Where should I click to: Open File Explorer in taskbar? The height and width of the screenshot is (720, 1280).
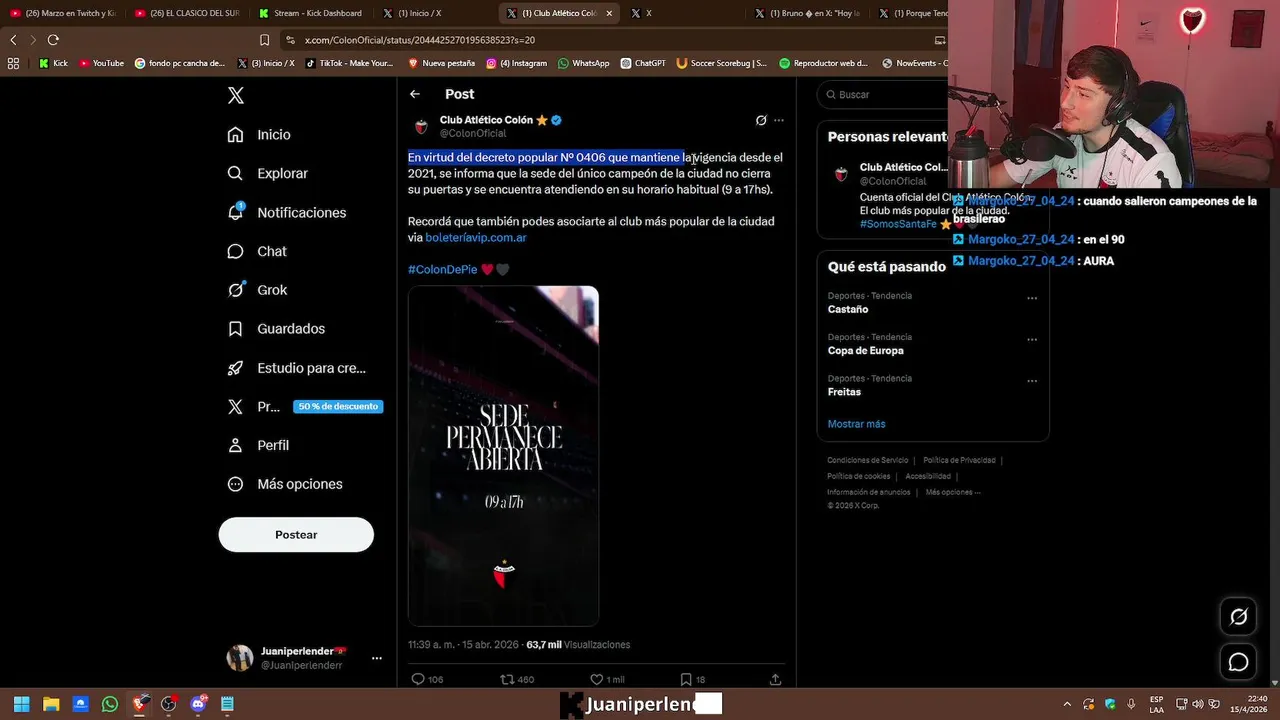51,704
